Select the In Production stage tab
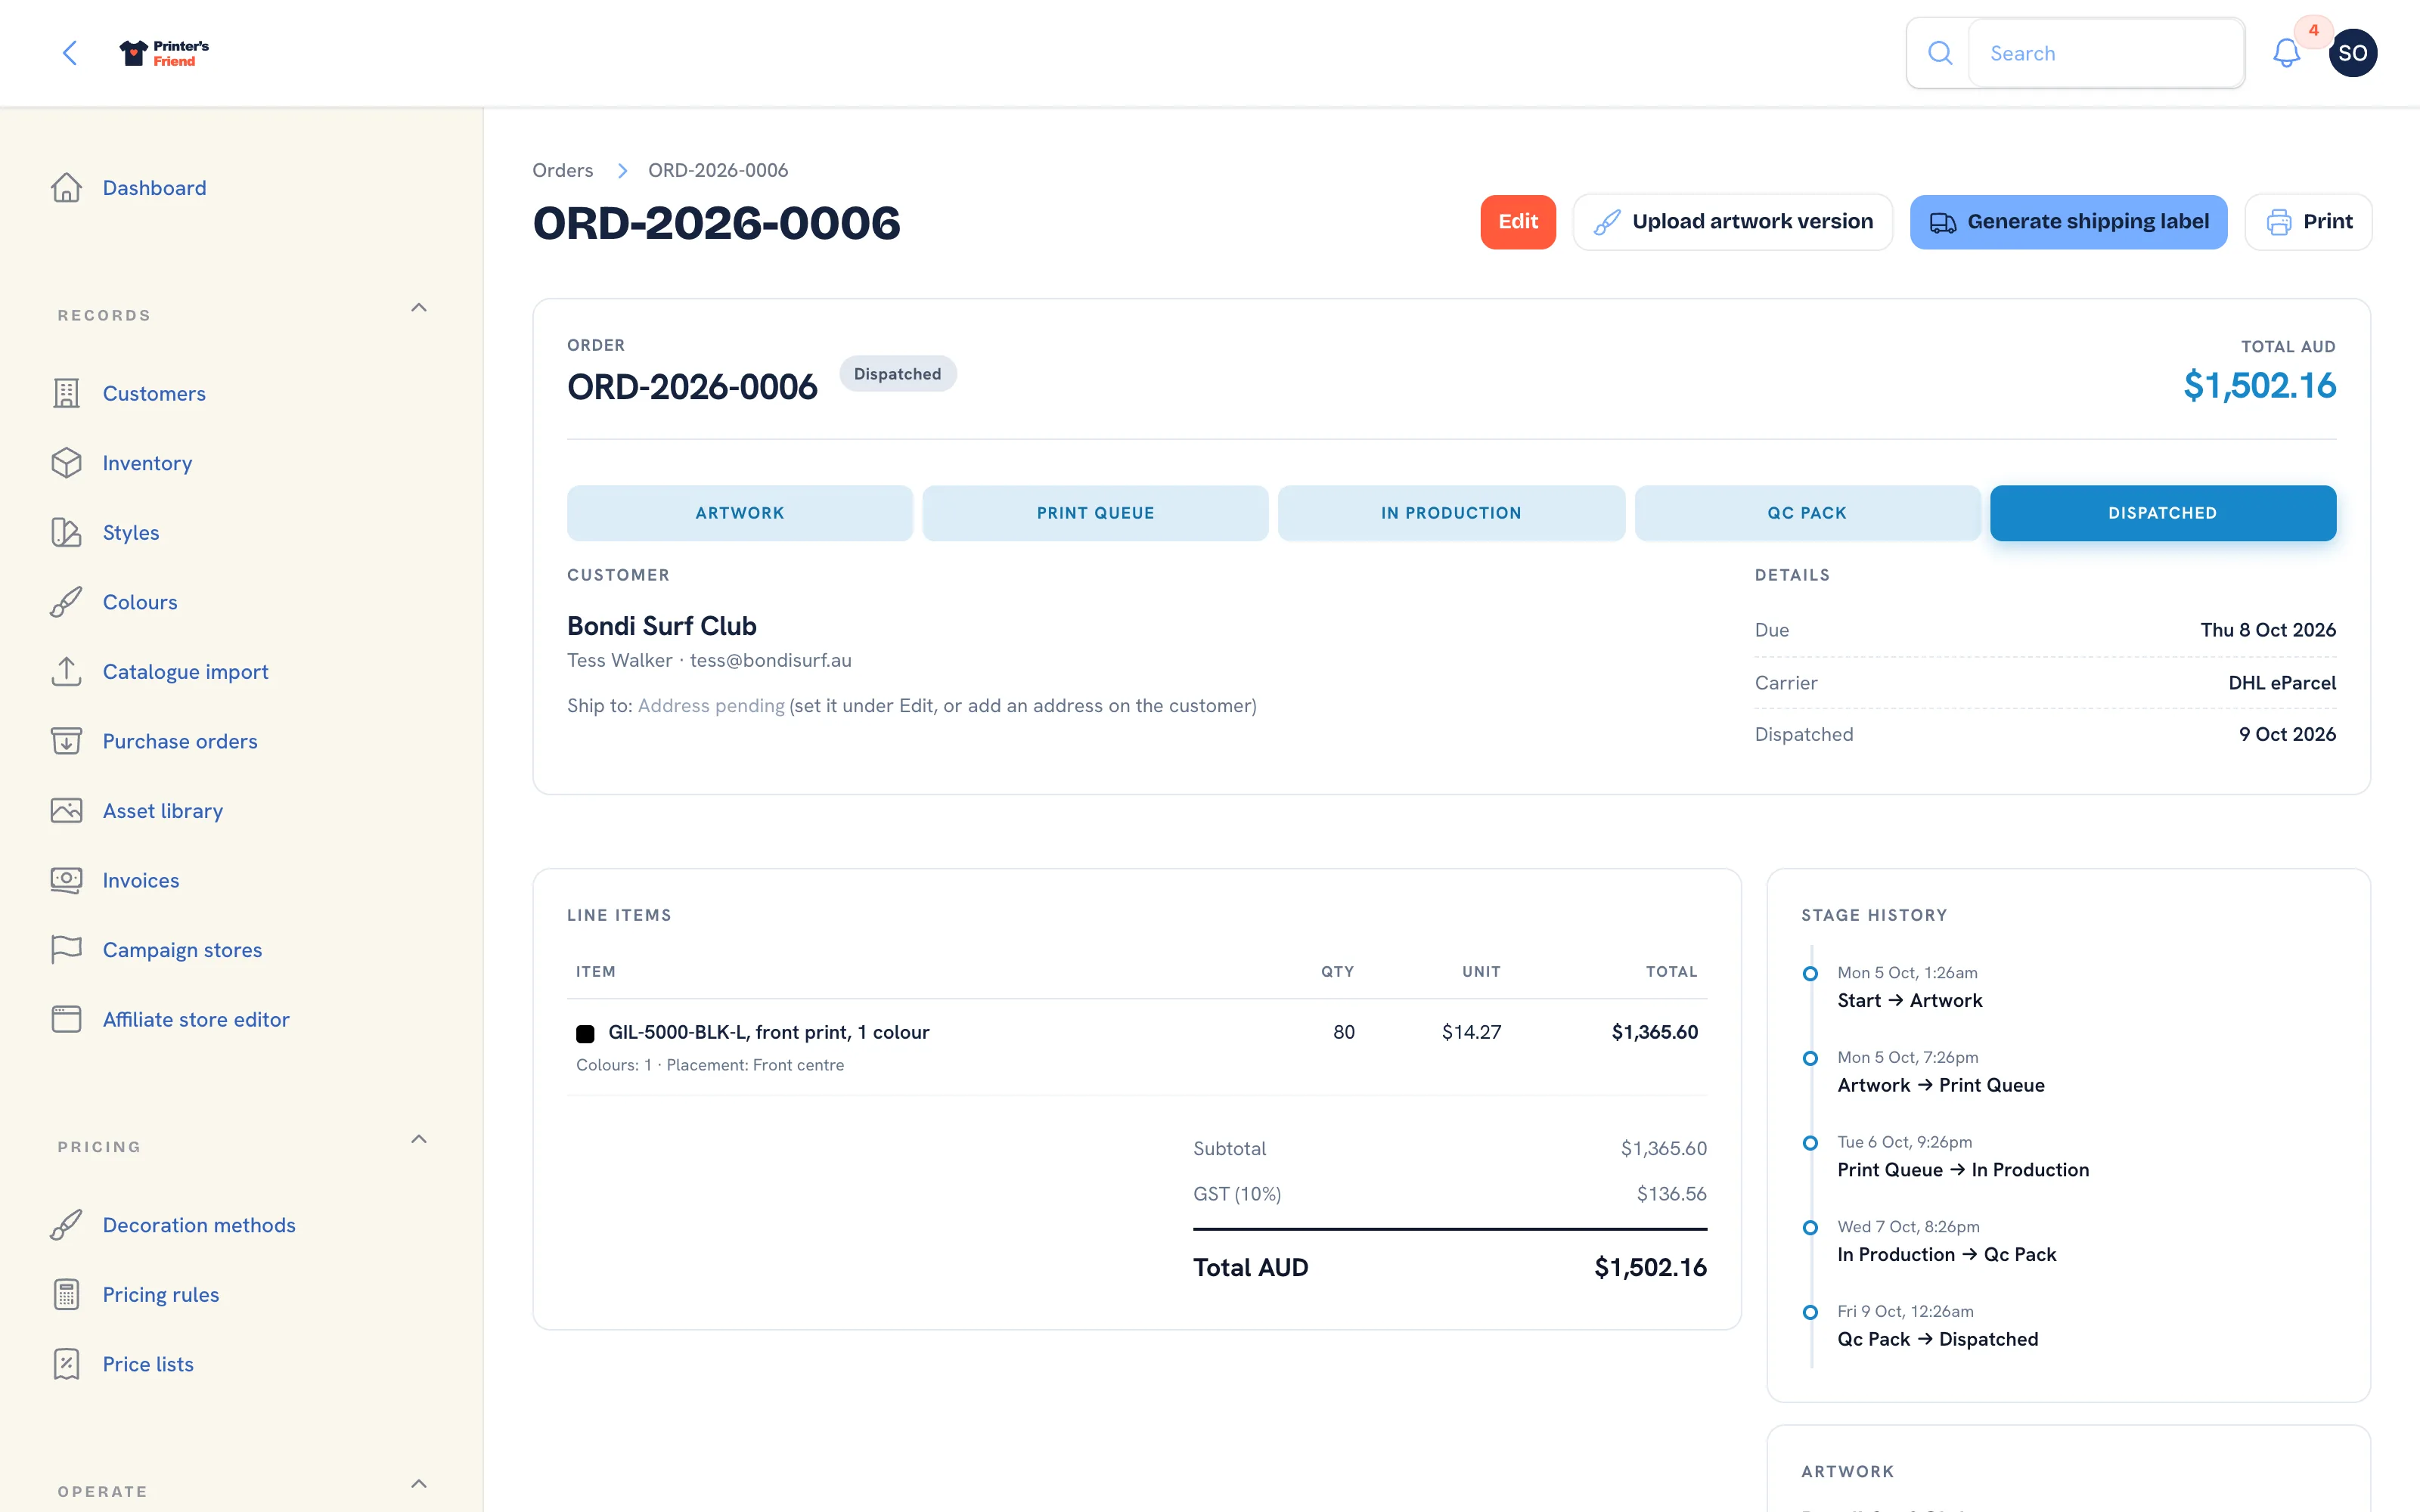 [x=1451, y=513]
